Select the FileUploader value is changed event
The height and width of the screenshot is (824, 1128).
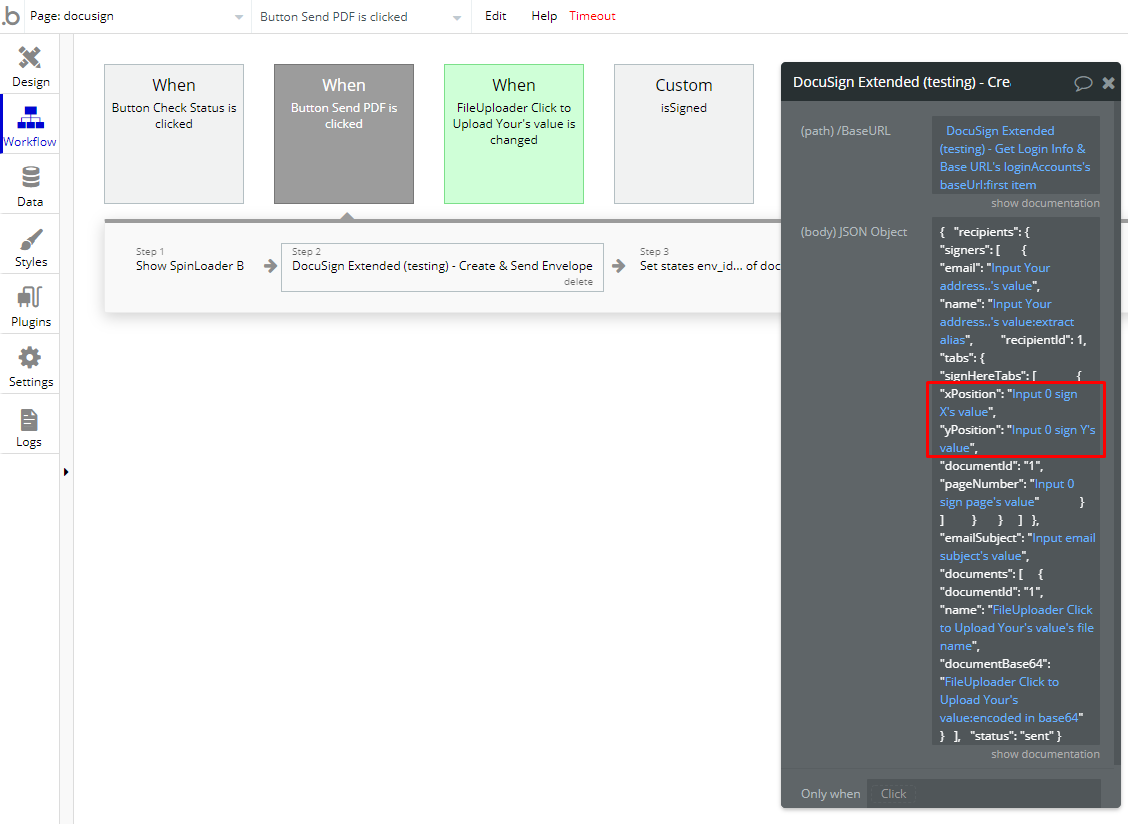[x=514, y=134]
